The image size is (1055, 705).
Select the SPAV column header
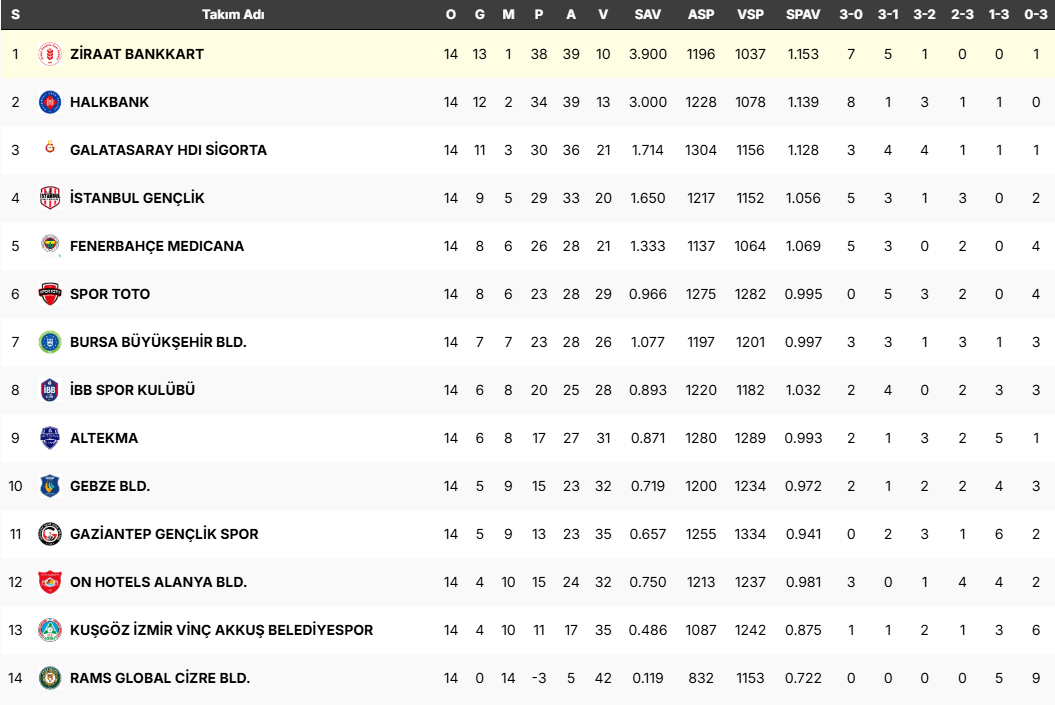[803, 15]
